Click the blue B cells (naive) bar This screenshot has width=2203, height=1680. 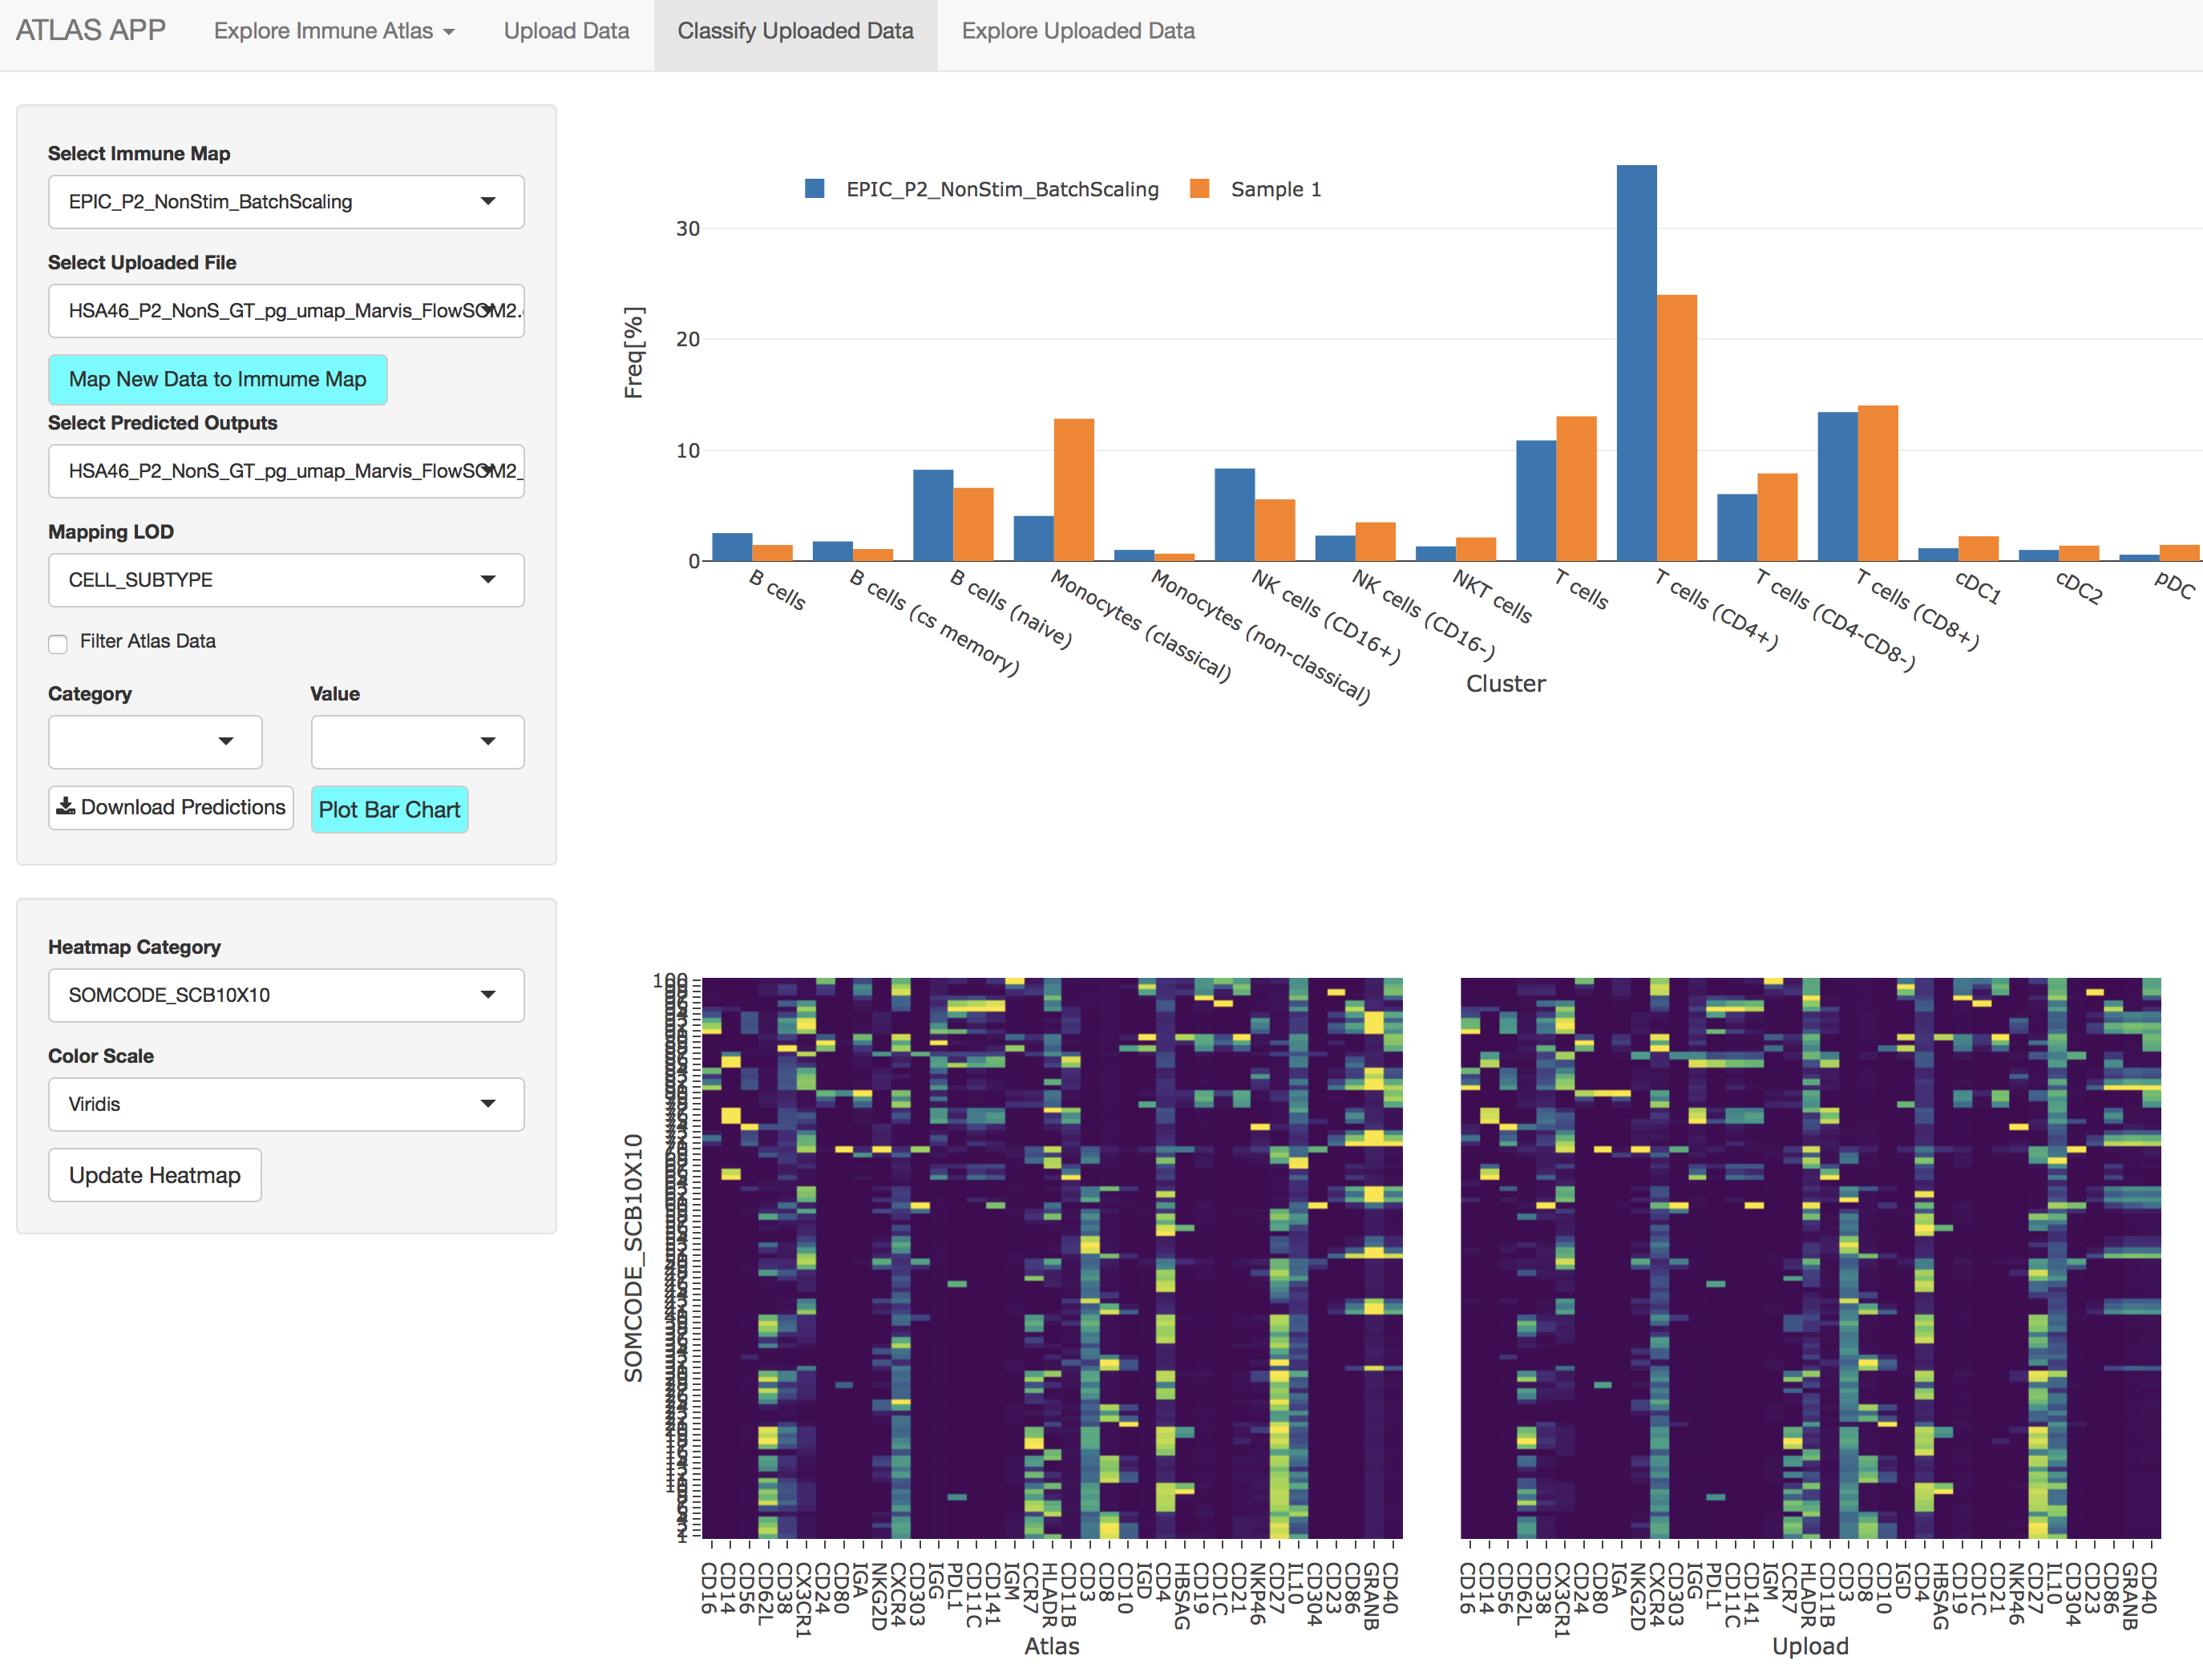tap(932, 515)
